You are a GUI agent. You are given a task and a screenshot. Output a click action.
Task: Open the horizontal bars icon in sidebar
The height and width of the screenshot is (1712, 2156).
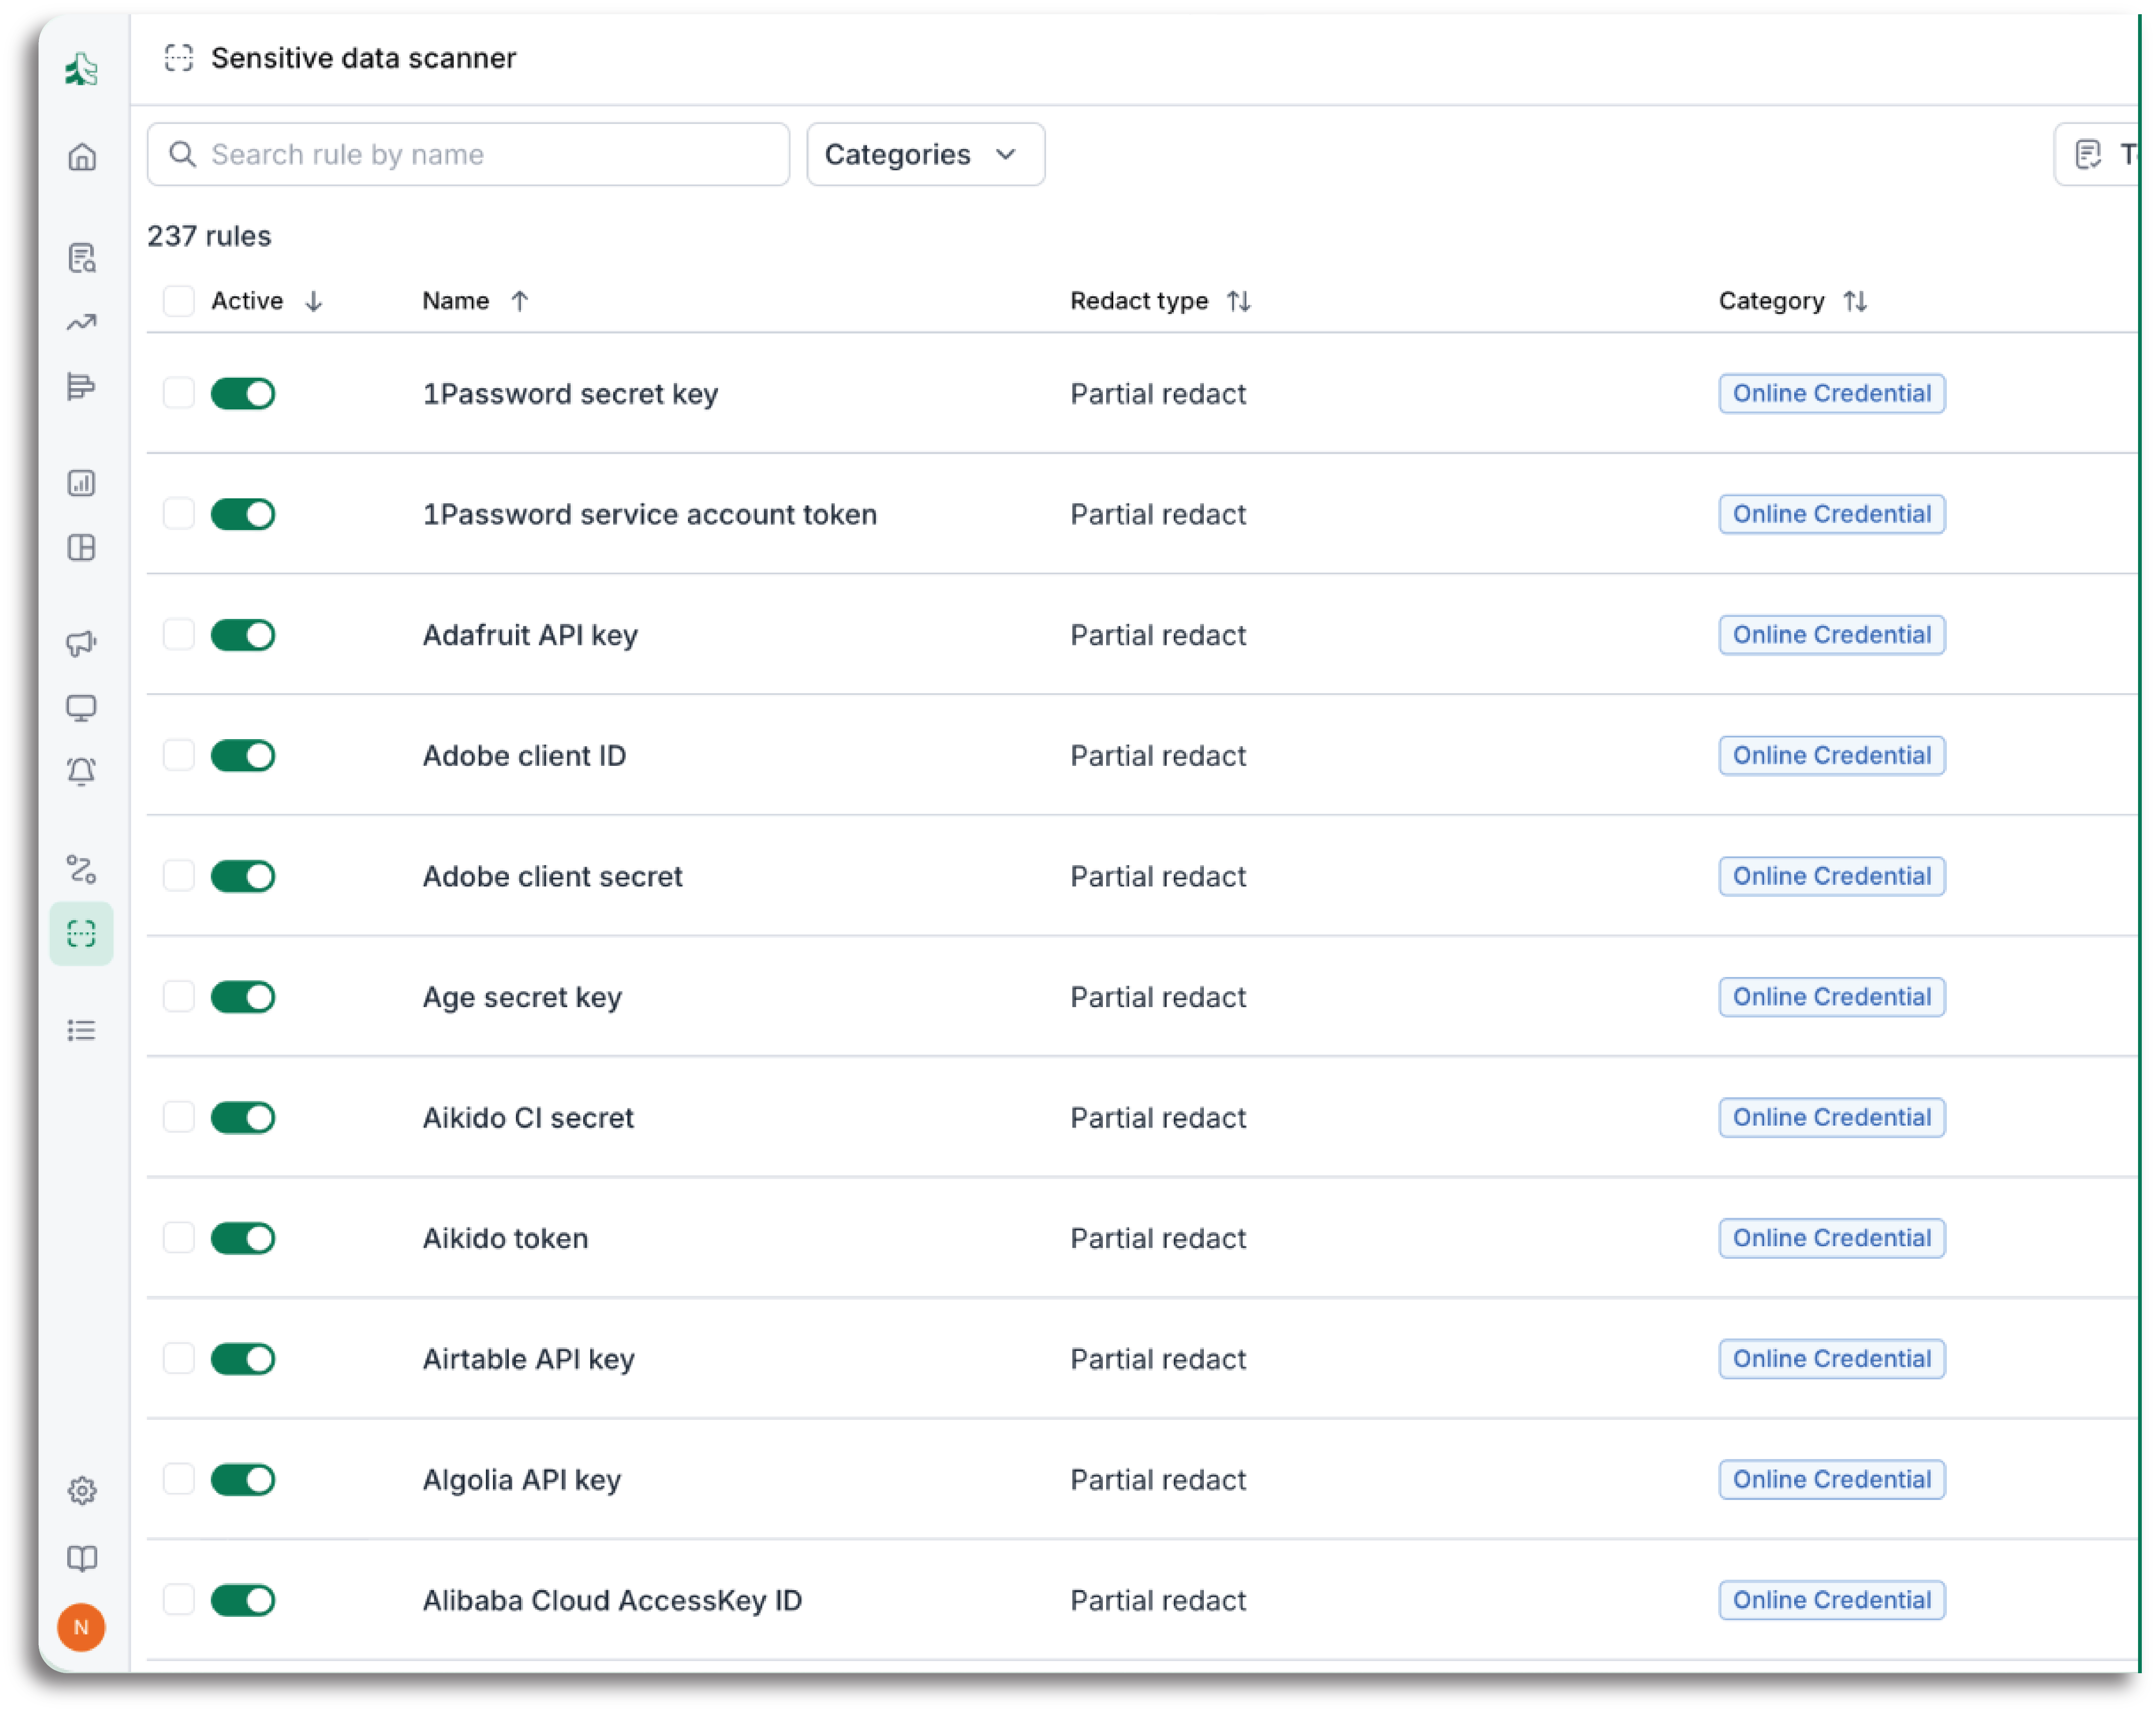point(82,386)
